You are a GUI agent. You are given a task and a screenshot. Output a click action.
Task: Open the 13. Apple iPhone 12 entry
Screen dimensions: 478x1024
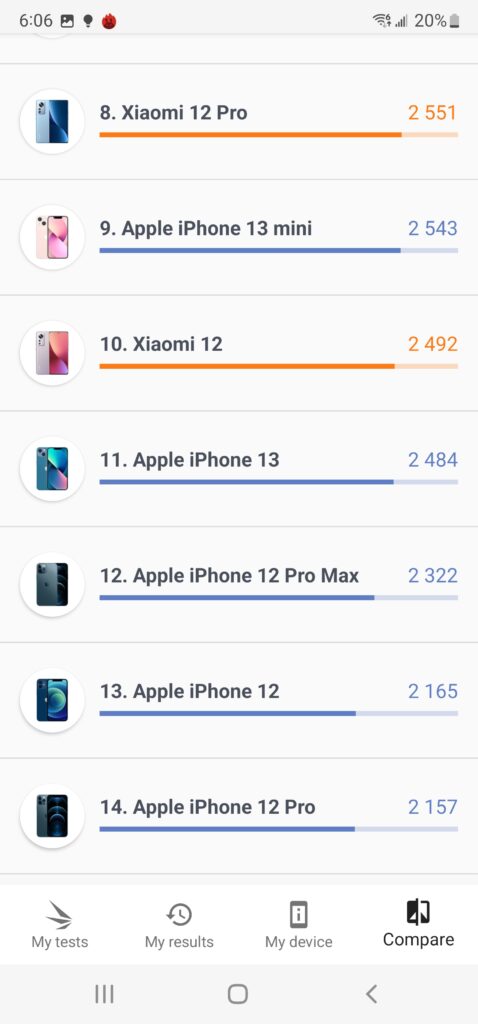click(x=239, y=700)
